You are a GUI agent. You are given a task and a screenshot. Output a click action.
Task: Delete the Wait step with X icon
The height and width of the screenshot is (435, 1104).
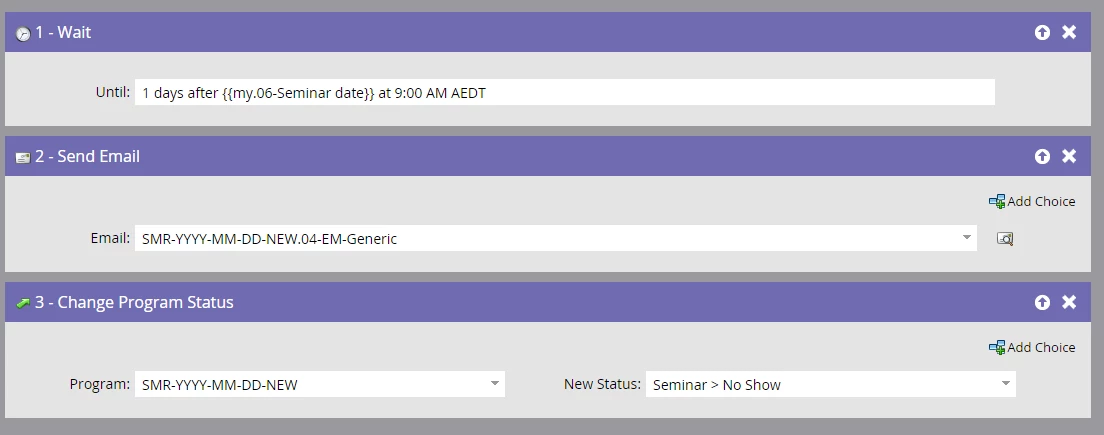click(x=1069, y=32)
